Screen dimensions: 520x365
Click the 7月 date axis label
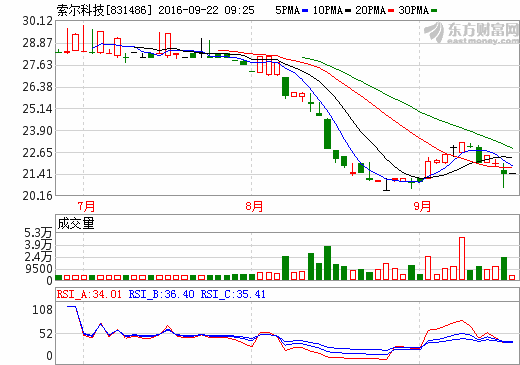tap(86, 206)
